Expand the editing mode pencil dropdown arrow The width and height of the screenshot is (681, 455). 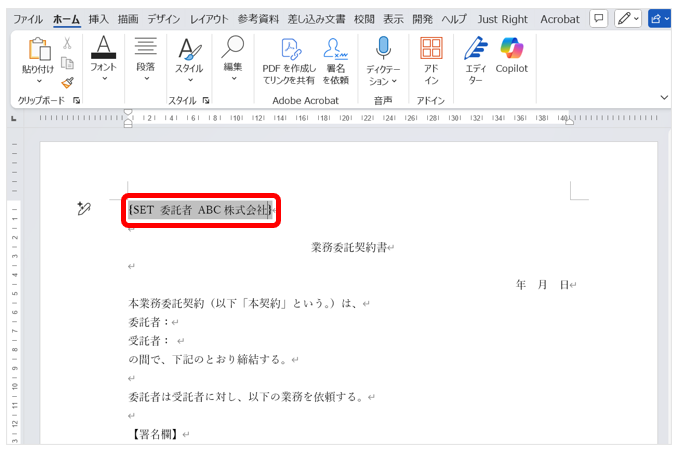[636, 19]
